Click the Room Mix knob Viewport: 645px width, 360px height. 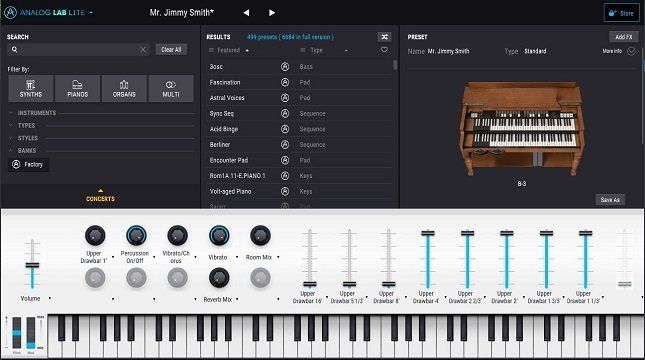[x=260, y=235]
